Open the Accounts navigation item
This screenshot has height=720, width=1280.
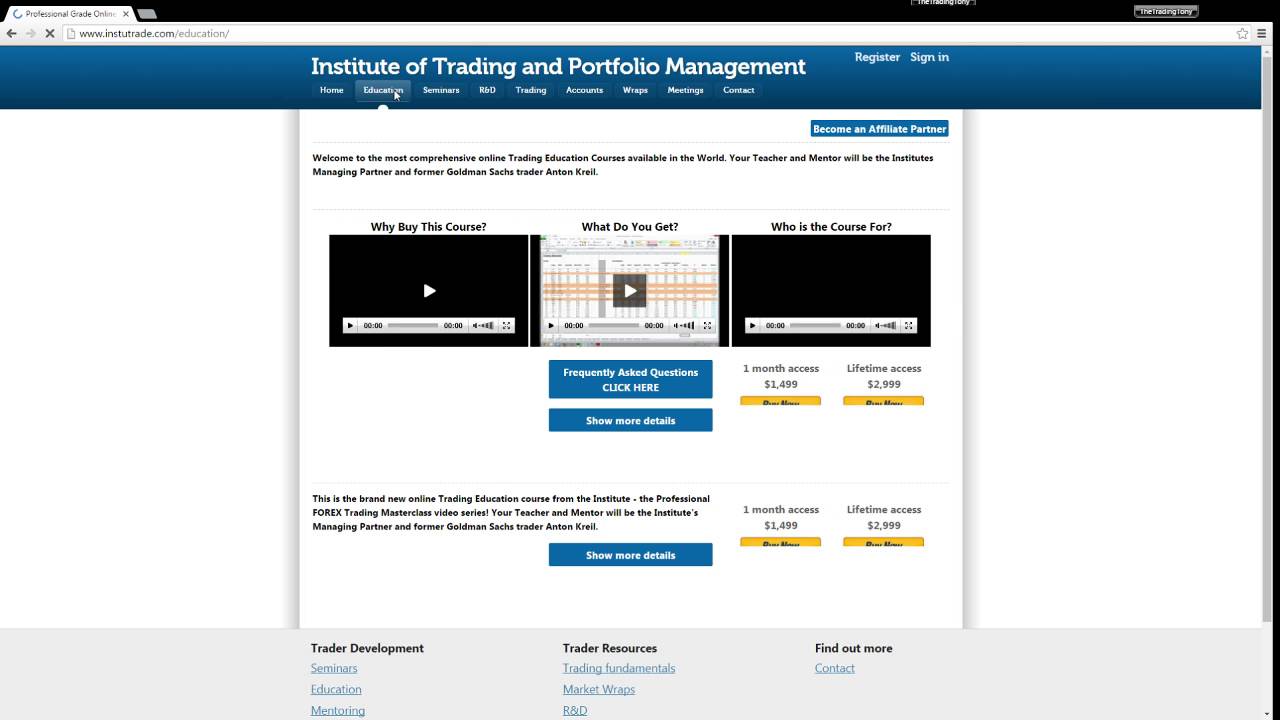click(x=585, y=90)
